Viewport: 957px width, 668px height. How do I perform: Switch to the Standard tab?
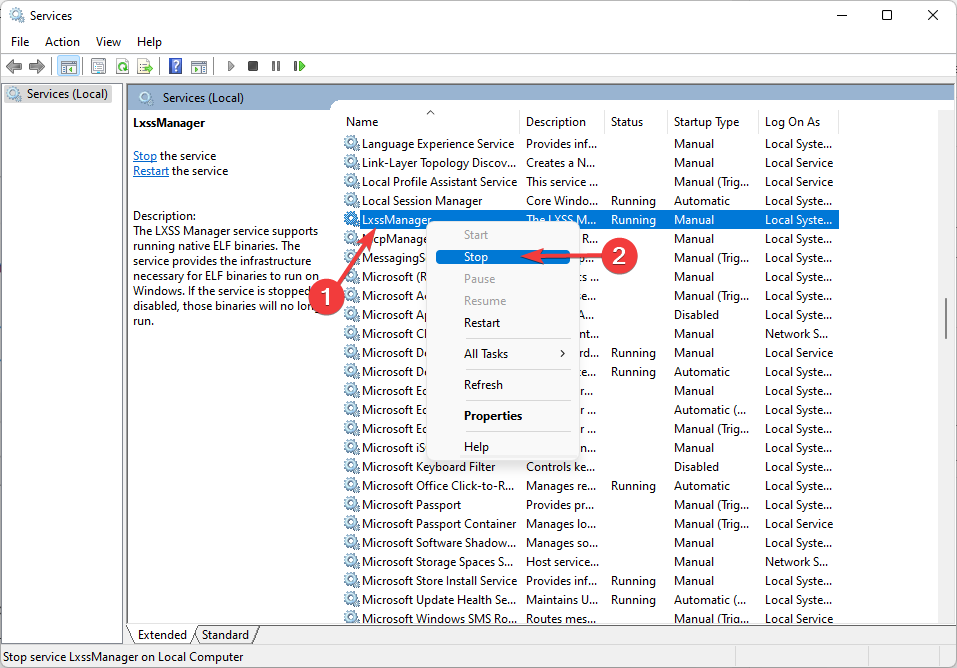[x=225, y=634]
